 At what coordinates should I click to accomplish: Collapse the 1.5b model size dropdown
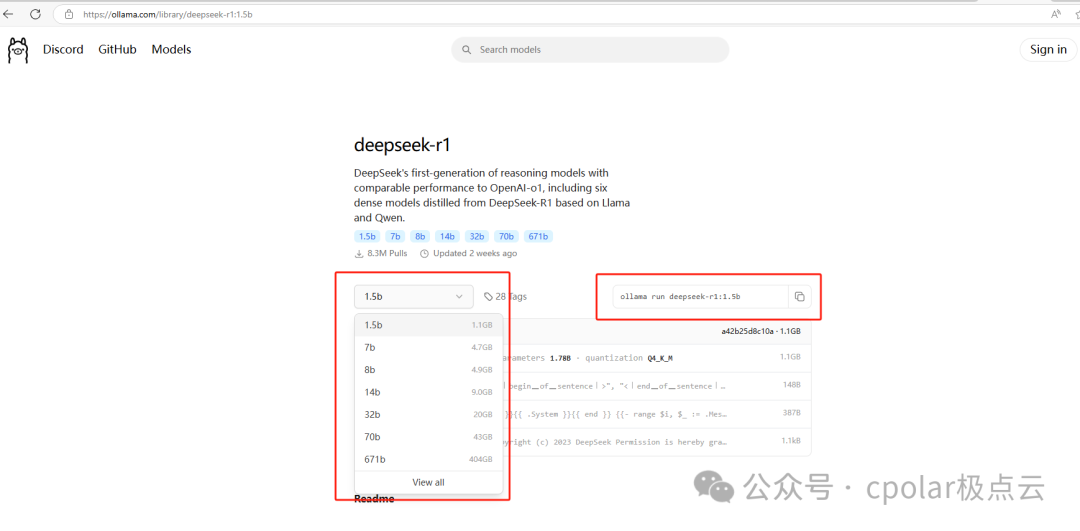[x=414, y=297]
